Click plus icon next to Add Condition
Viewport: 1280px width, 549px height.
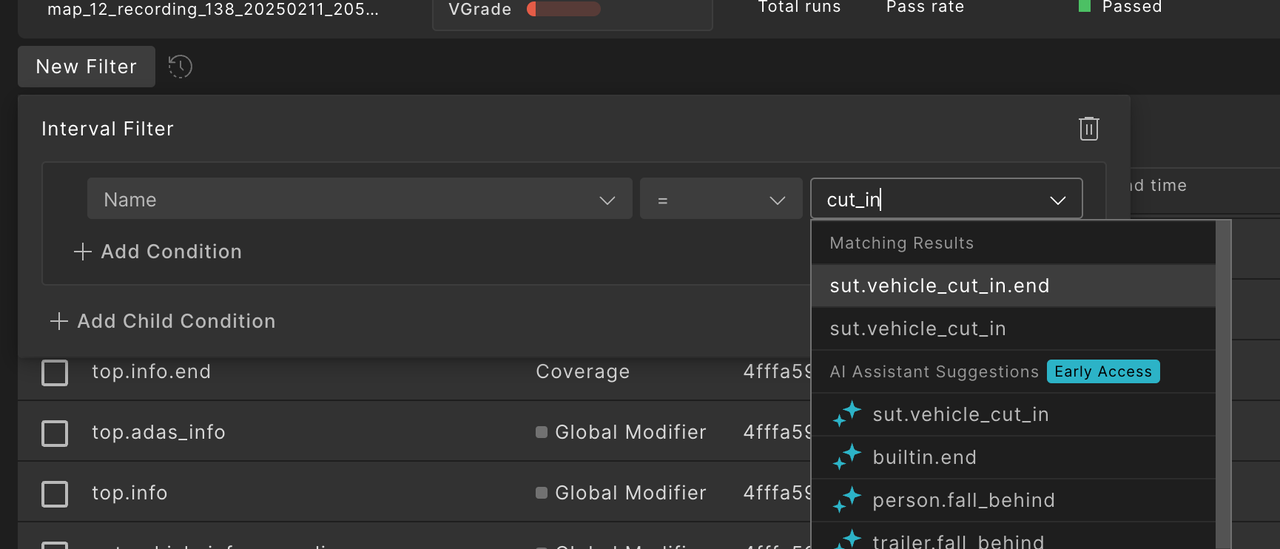coord(83,252)
